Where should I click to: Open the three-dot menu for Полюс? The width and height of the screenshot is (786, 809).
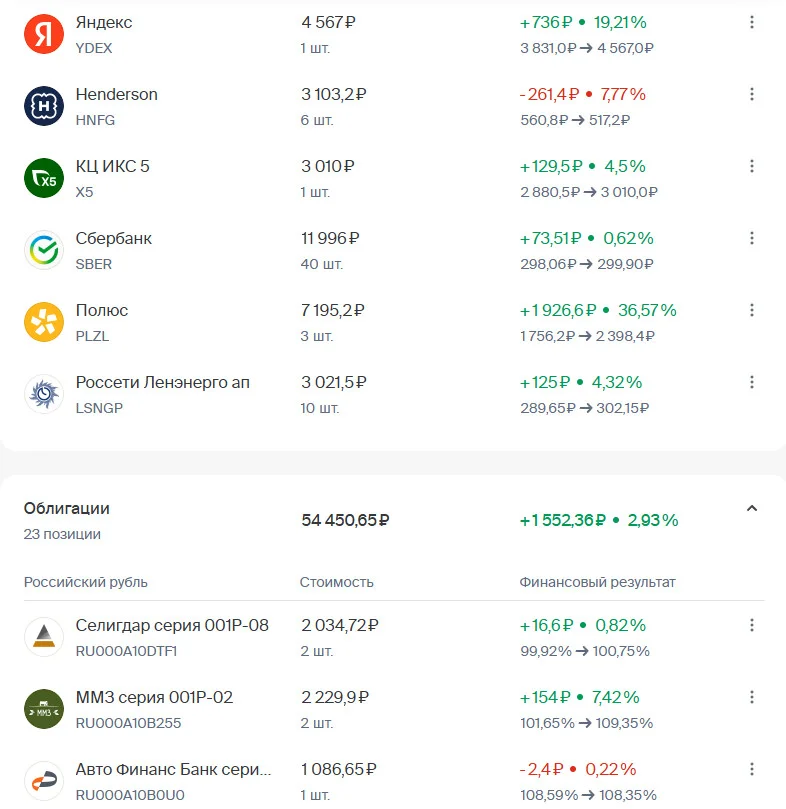752,310
